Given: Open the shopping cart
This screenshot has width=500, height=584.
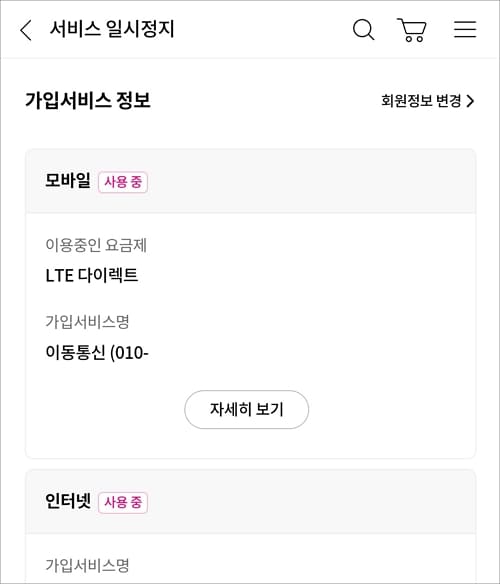Looking at the screenshot, I should pyautogui.click(x=412, y=29).
